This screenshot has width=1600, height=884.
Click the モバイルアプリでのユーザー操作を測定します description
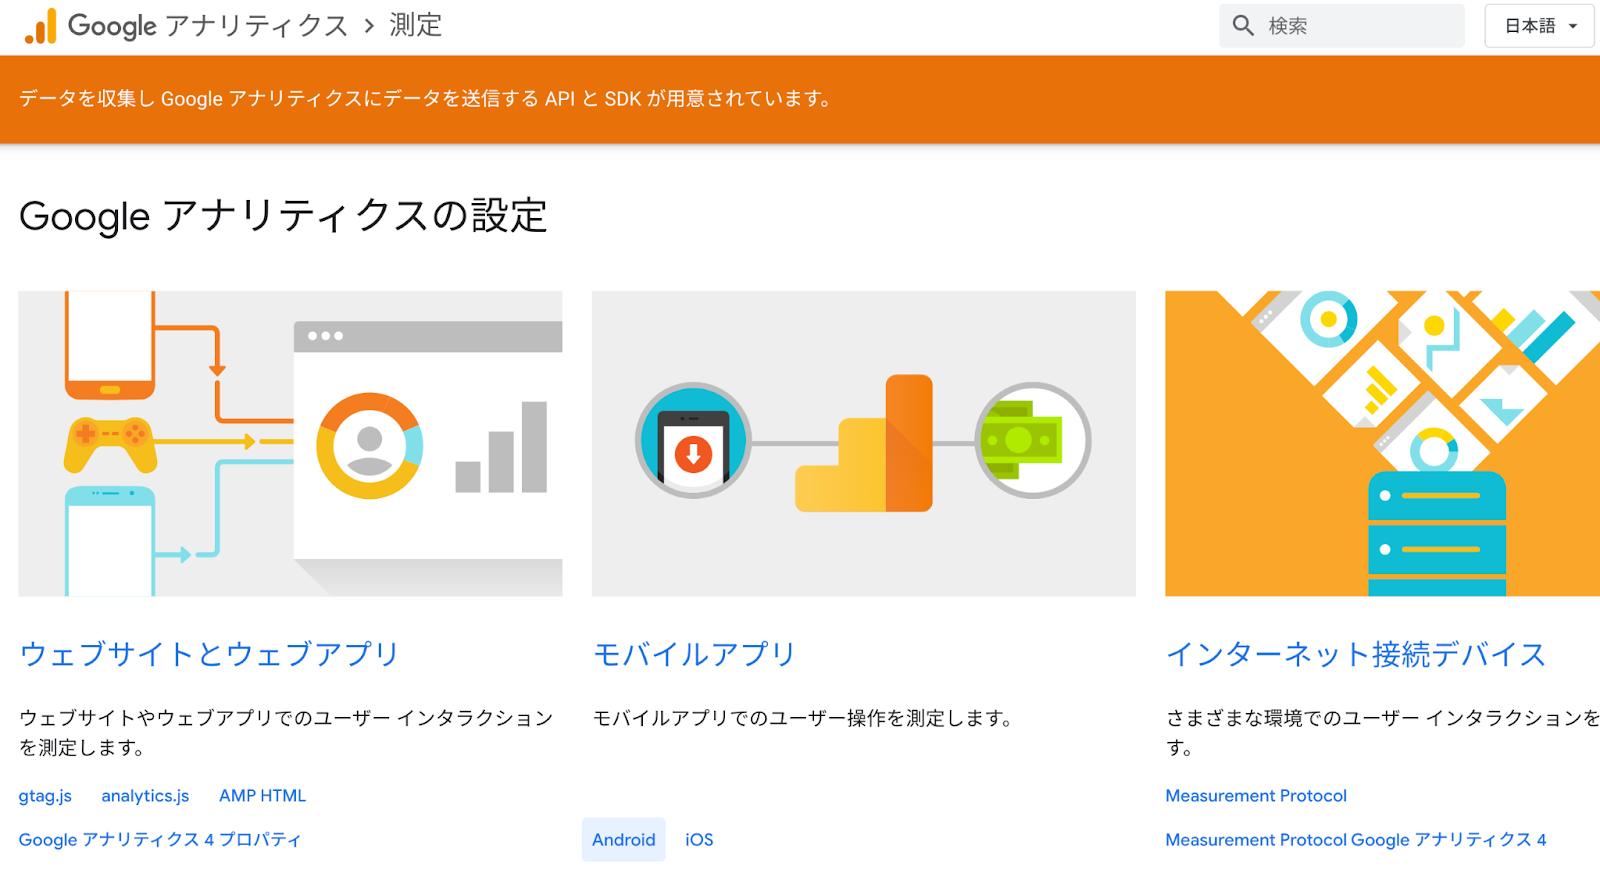coord(804,718)
